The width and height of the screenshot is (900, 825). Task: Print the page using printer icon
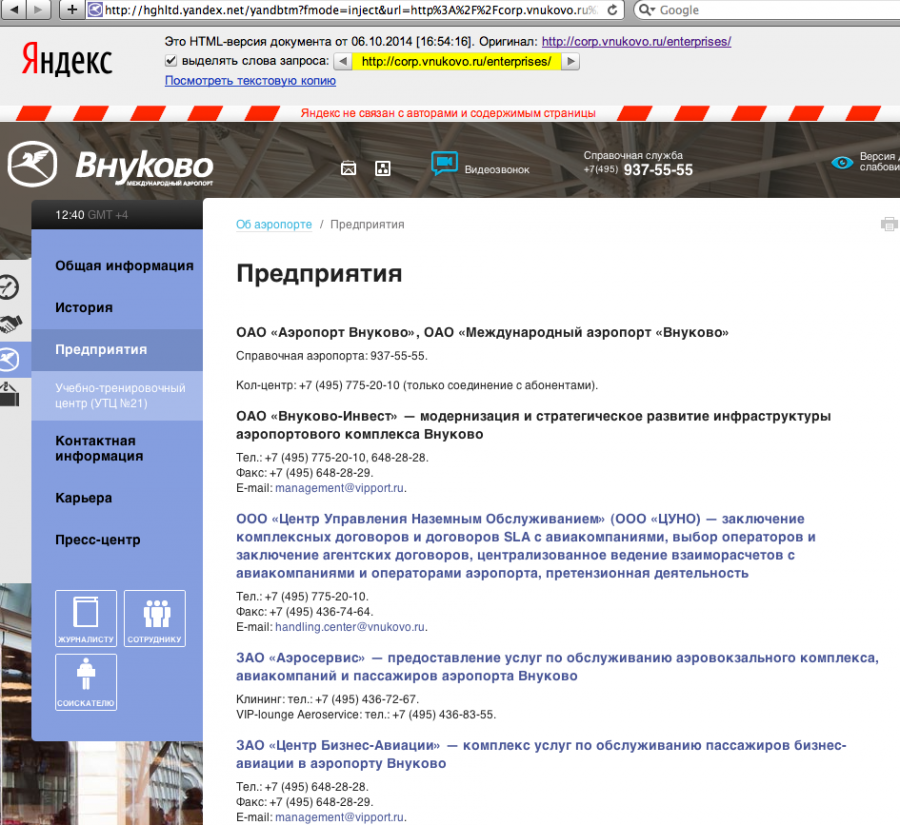pyautogui.click(x=889, y=224)
